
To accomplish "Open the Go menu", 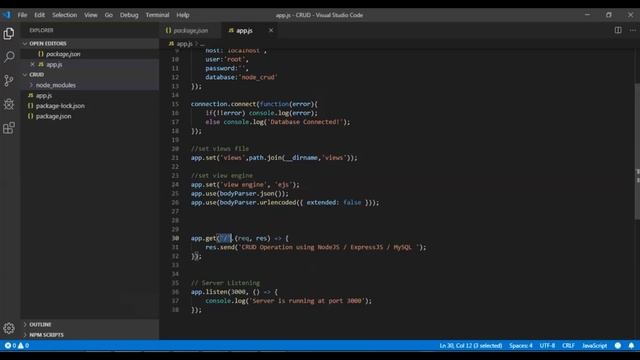I will pyautogui.click(x=109, y=15).
